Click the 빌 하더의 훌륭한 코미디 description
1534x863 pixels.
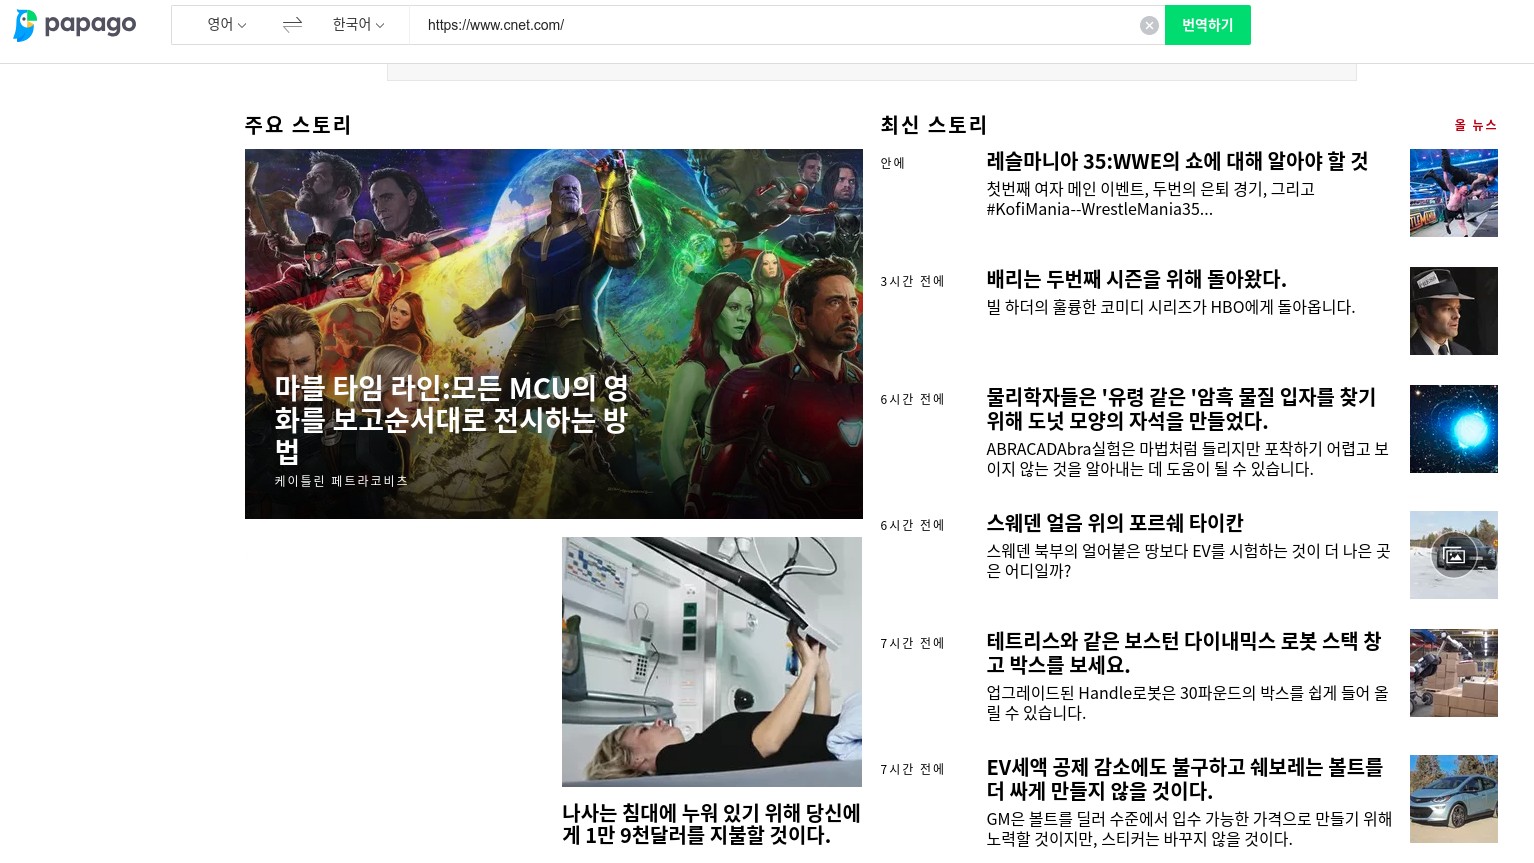click(1170, 307)
